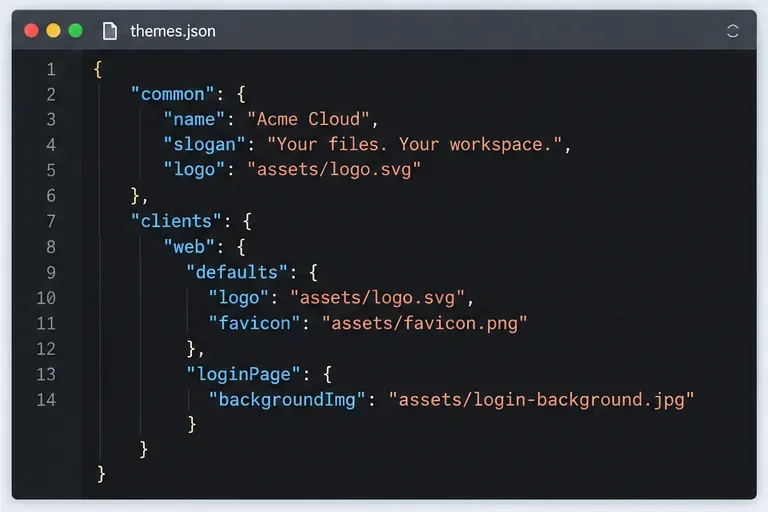This screenshot has height=512, width=768.
Task: Click the closing brace on line 6
Action: point(136,196)
